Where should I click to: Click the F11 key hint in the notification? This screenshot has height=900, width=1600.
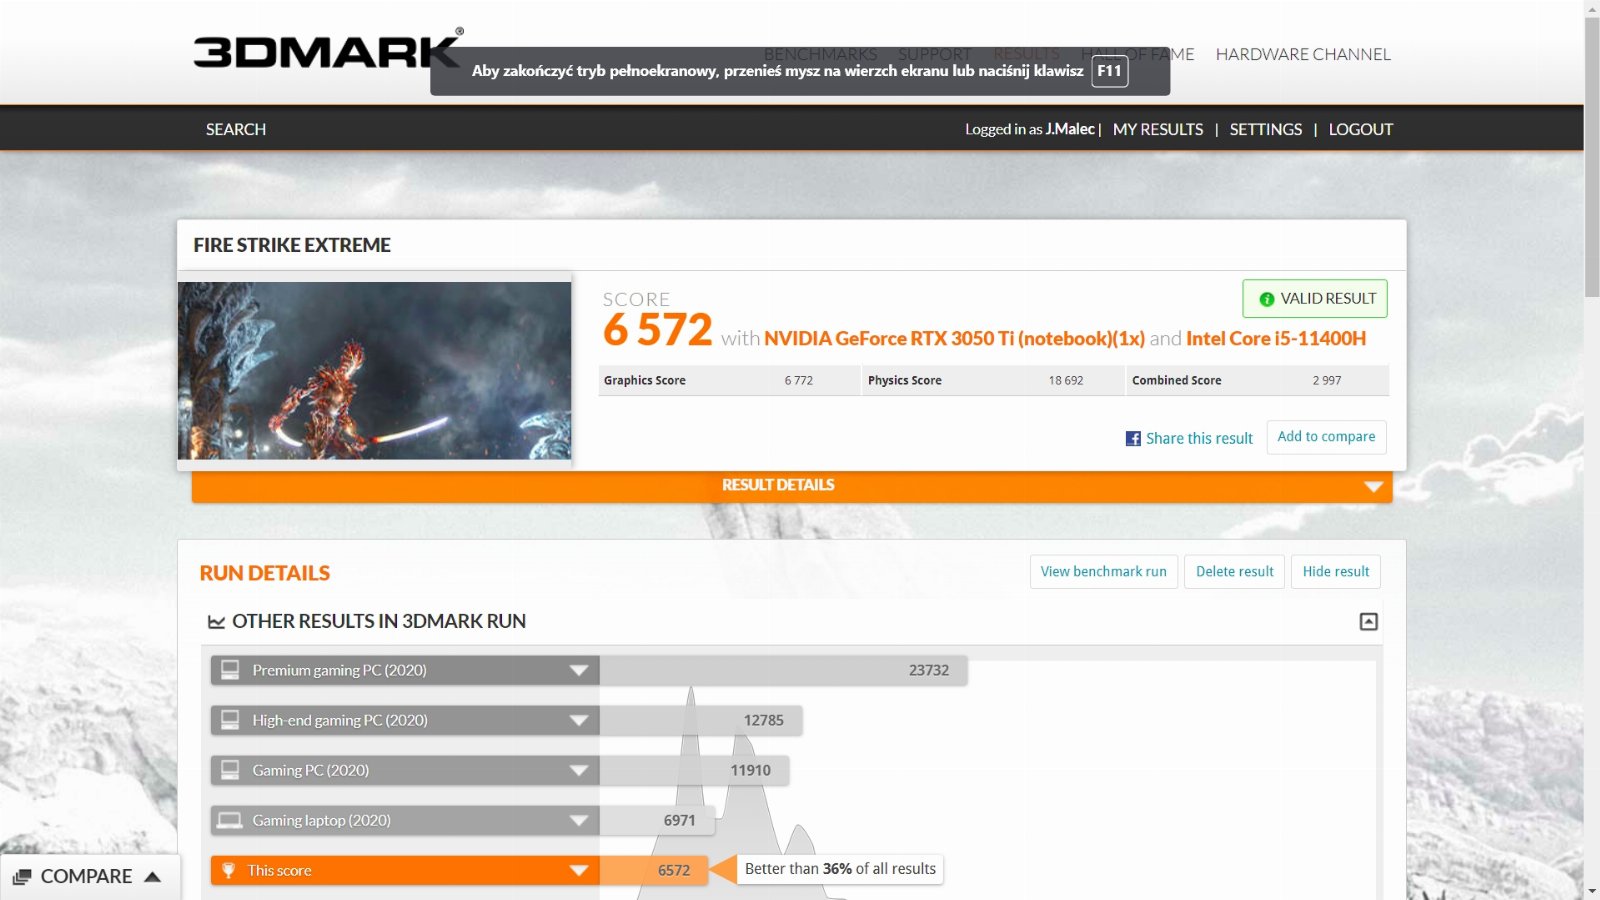pyautogui.click(x=1109, y=71)
